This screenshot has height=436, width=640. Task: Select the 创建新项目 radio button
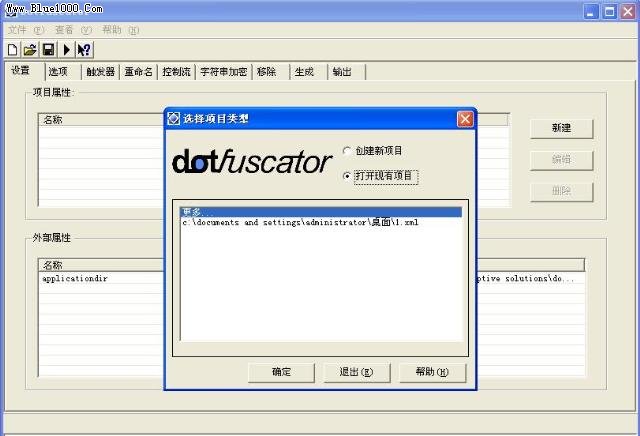348,151
